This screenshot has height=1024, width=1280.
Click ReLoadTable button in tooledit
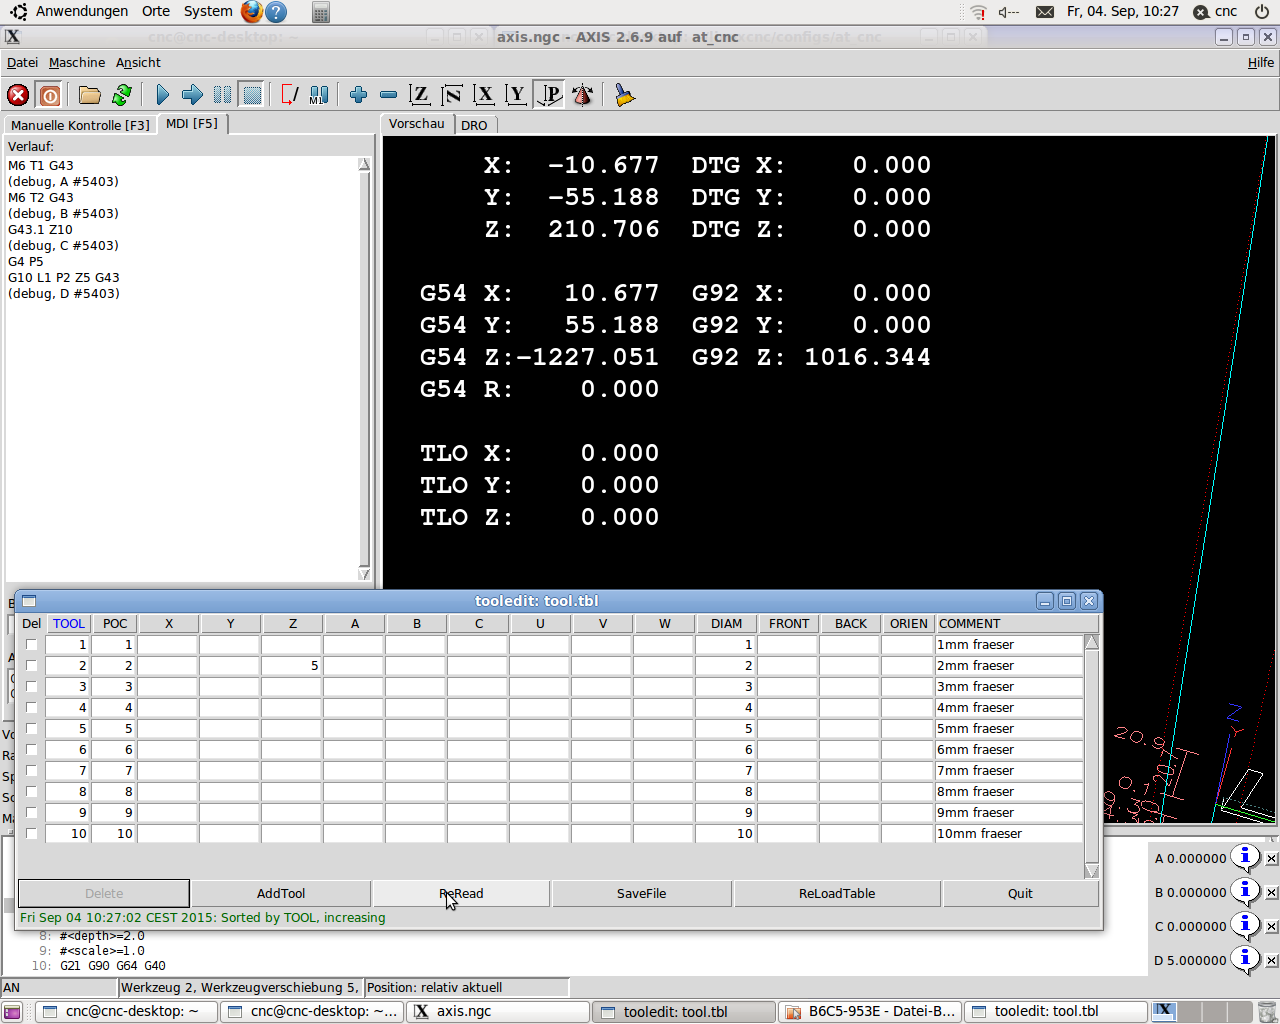point(837,894)
